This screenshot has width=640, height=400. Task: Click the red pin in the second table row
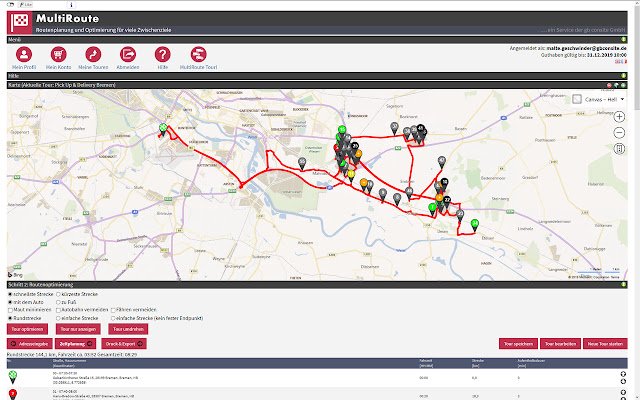[x=13, y=395]
